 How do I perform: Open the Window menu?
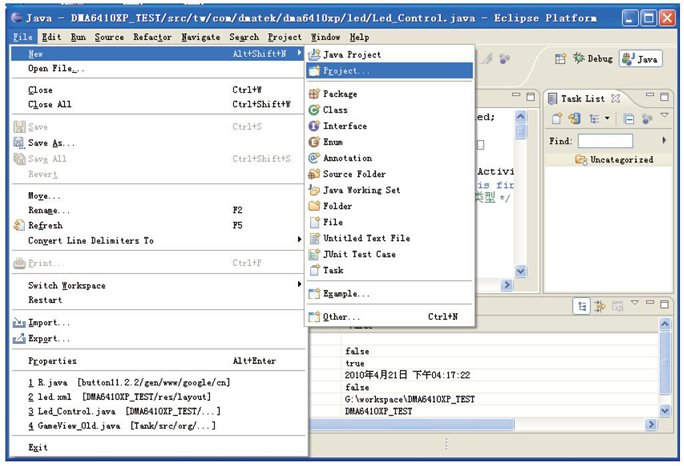(325, 37)
